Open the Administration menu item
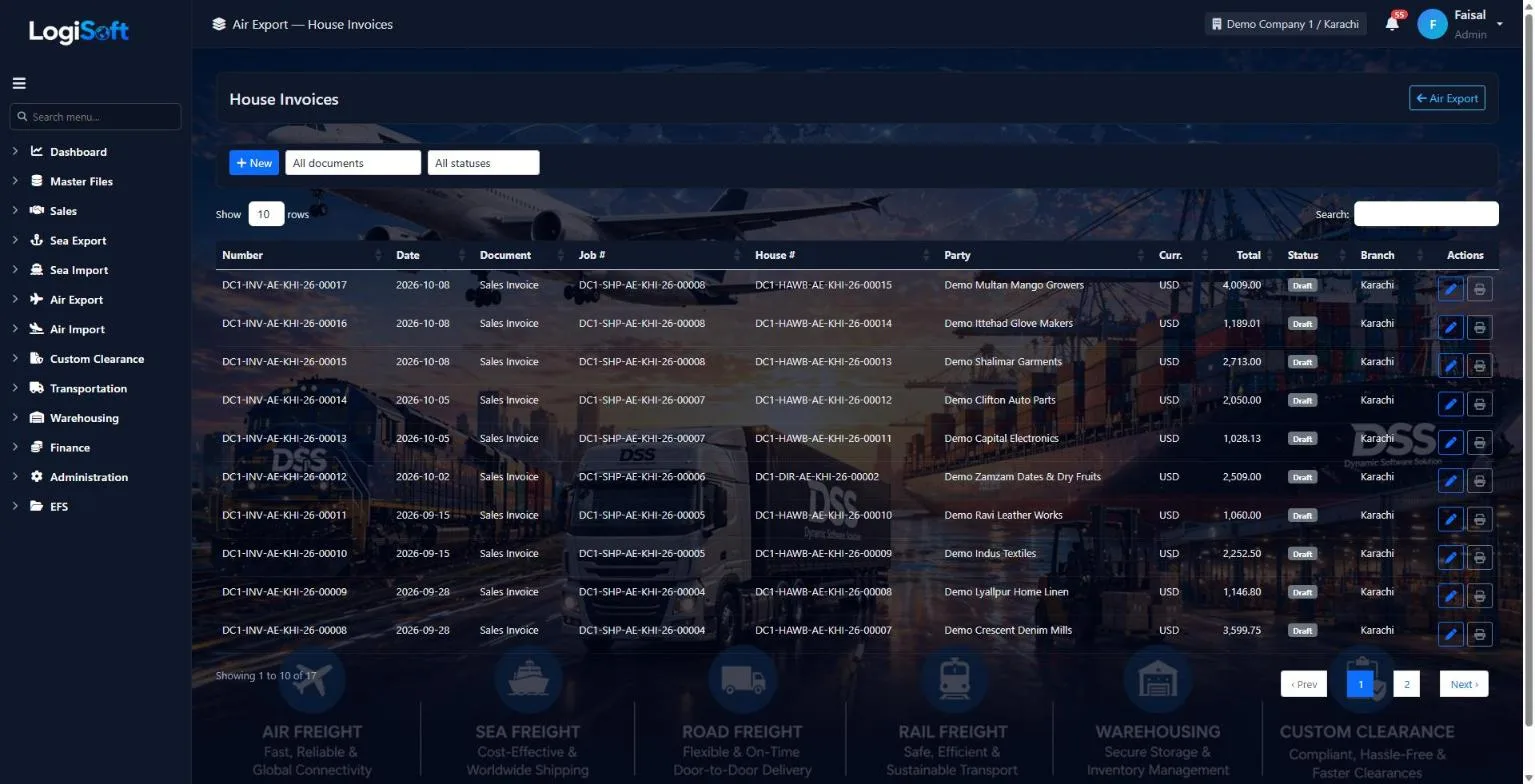The image size is (1535, 784). (89, 477)
